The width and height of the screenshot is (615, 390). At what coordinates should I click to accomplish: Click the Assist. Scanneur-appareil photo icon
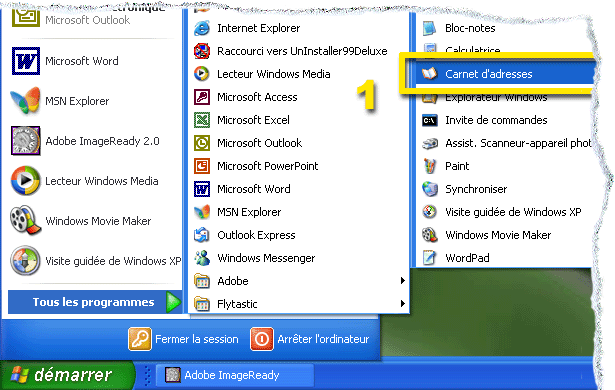(x=430, y=143)
